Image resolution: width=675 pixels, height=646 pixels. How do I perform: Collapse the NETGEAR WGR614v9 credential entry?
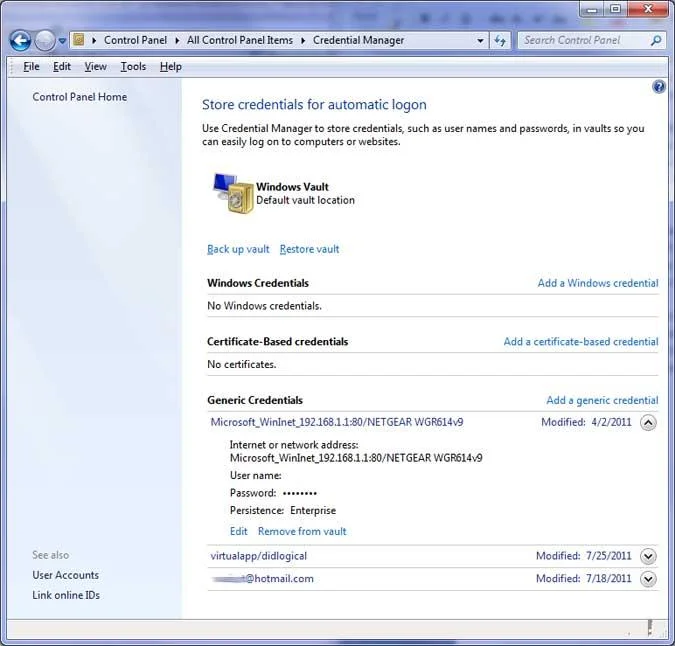648,423
